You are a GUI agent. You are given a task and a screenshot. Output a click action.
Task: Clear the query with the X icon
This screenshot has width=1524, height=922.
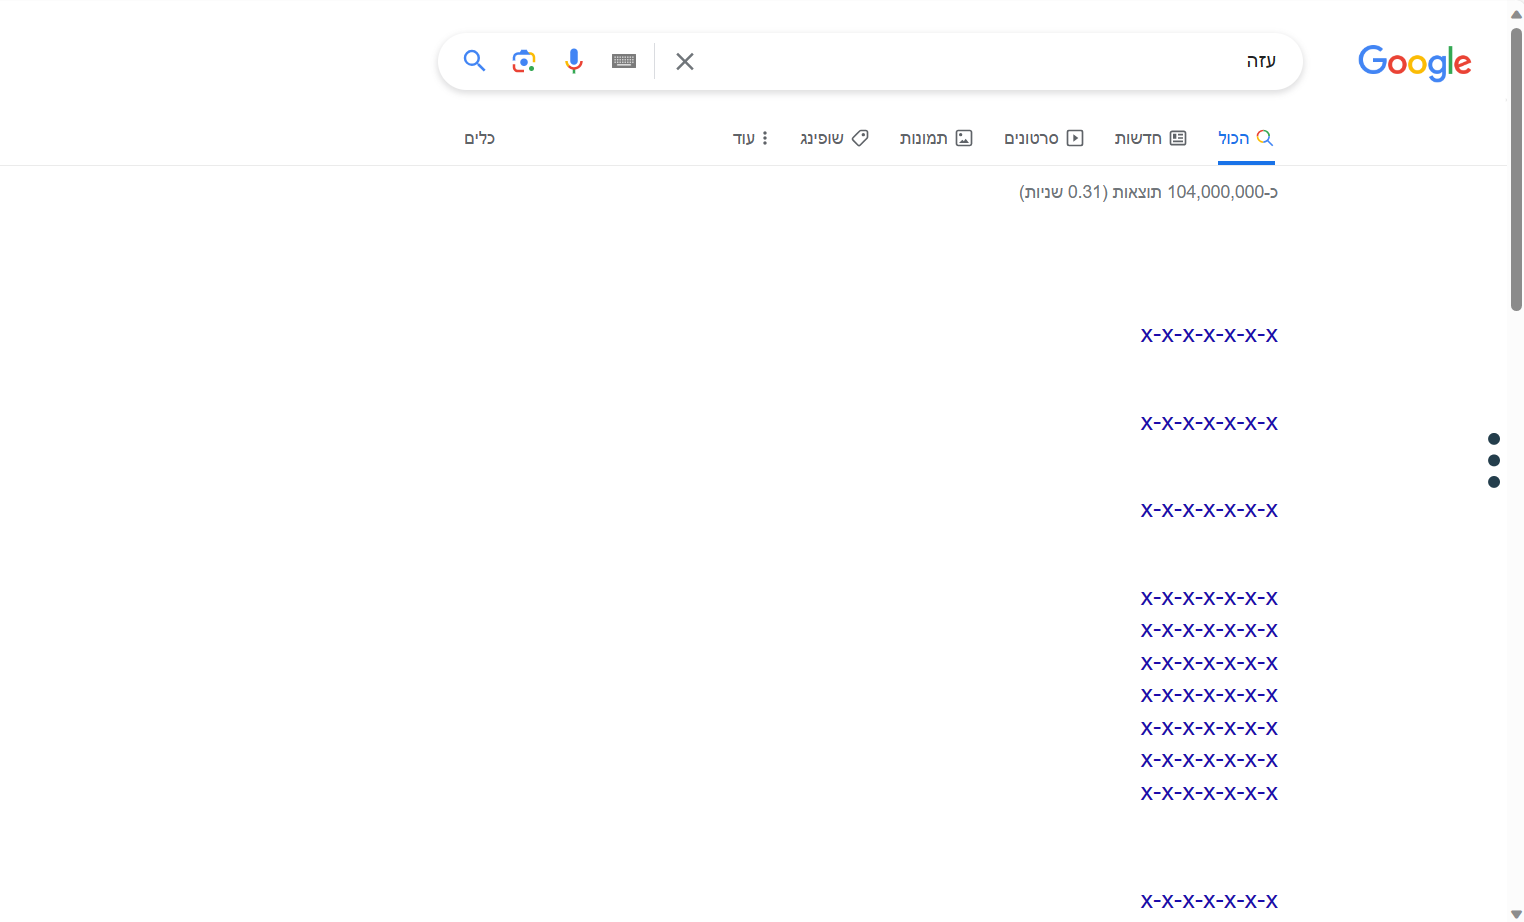point(684,61)
